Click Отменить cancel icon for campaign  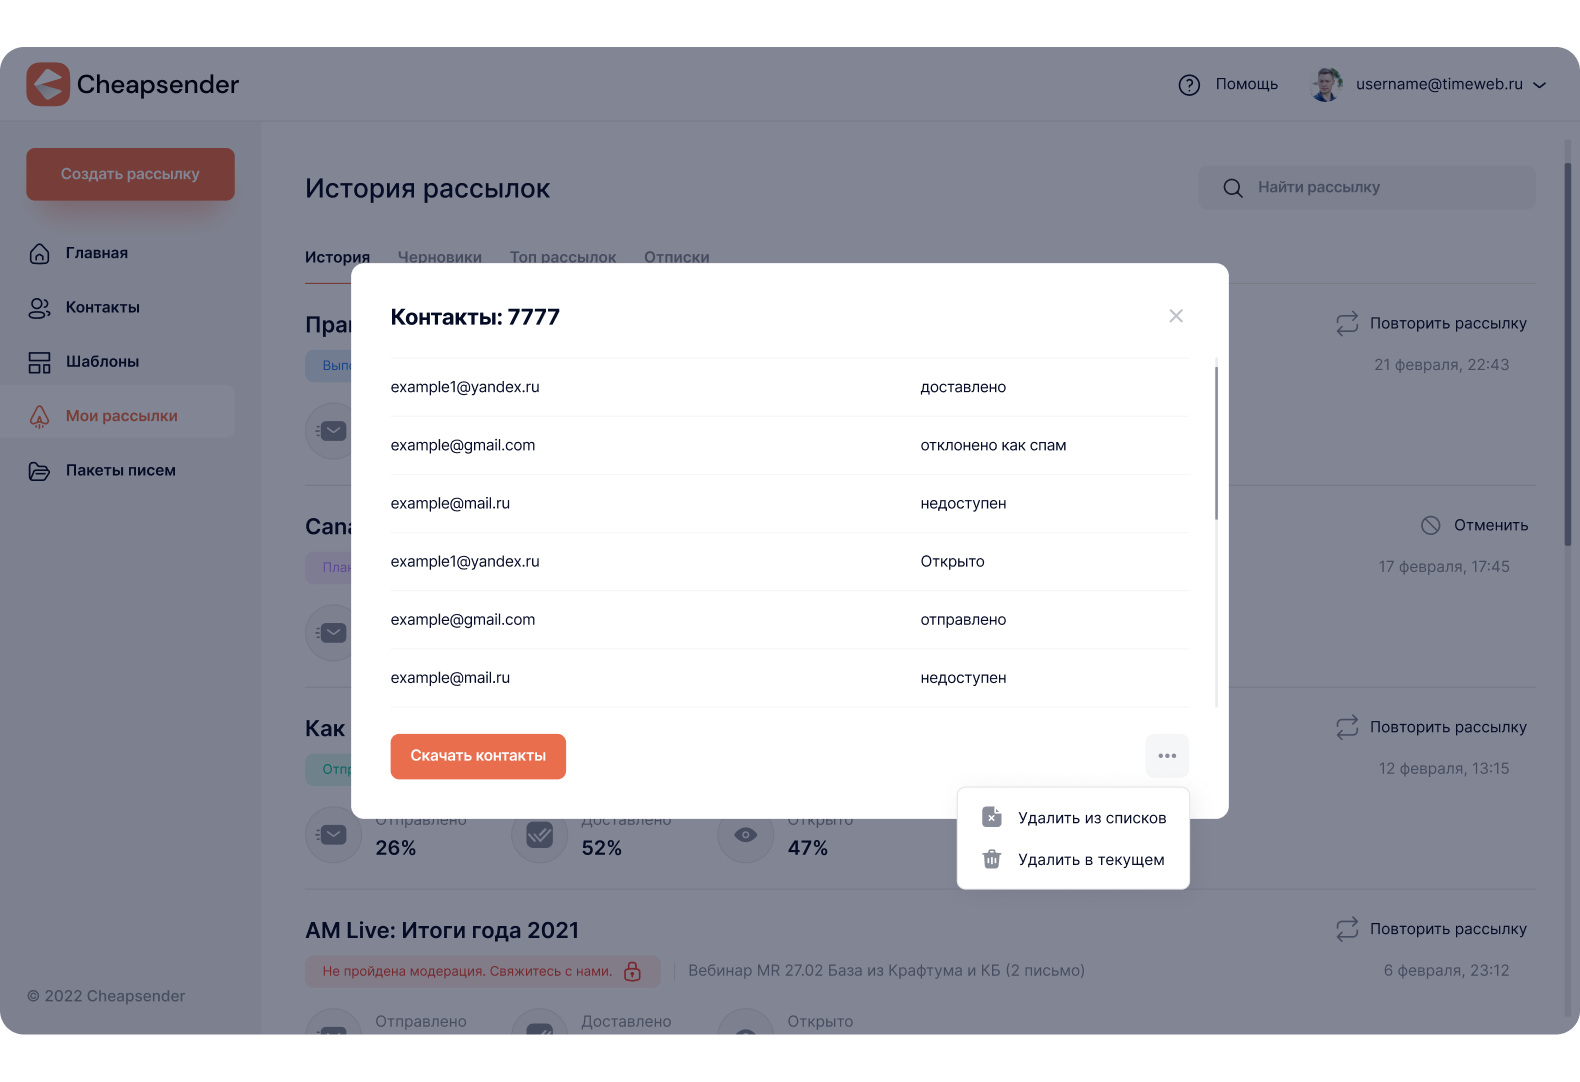pos(1431,525)
